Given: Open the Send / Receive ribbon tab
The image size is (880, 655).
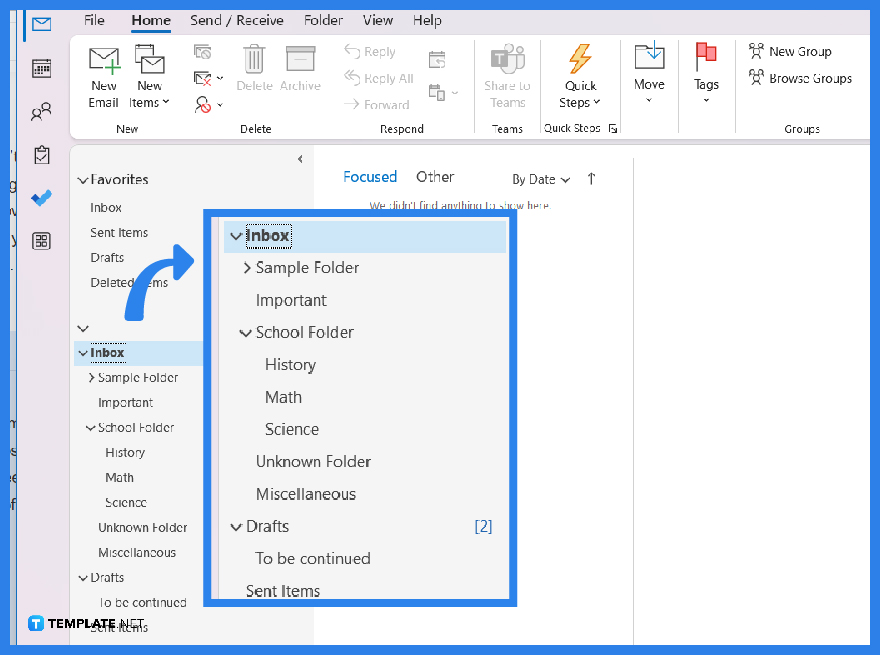Looking at the screenshot, I should point(237,20).
